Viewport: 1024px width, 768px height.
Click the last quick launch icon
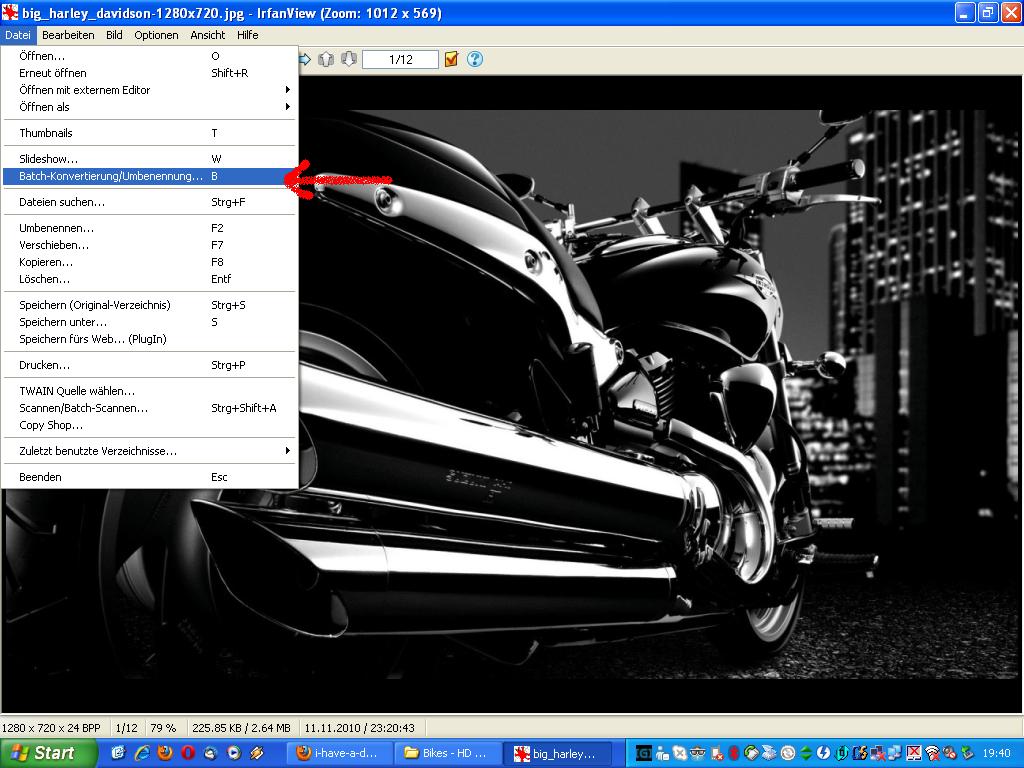(257, 753)
